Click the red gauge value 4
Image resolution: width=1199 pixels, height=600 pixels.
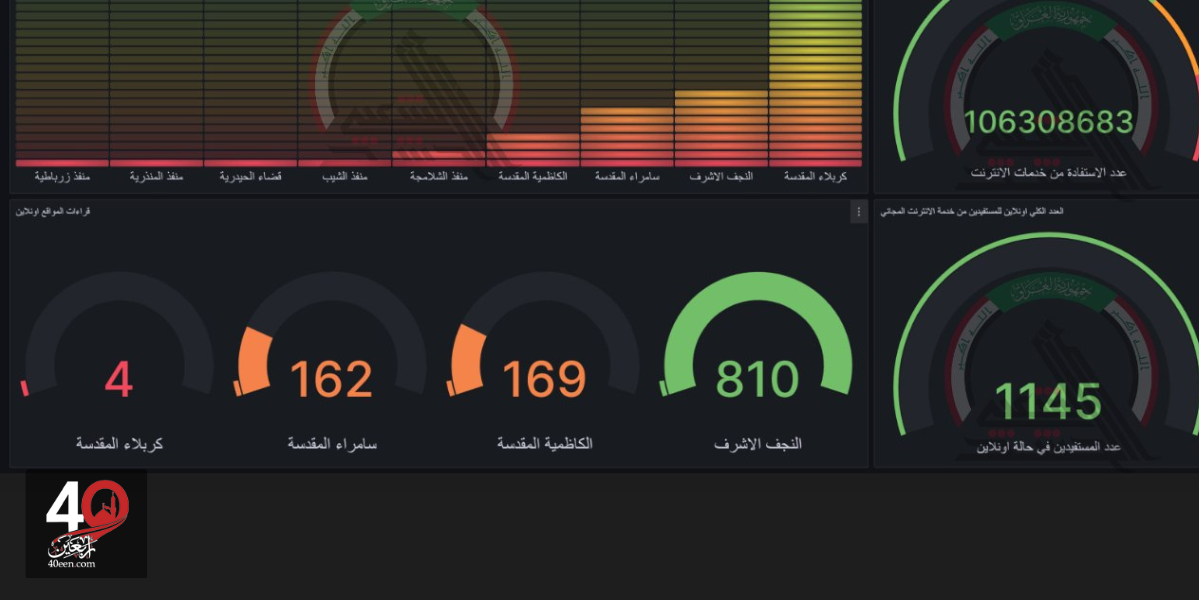point(119,379)
